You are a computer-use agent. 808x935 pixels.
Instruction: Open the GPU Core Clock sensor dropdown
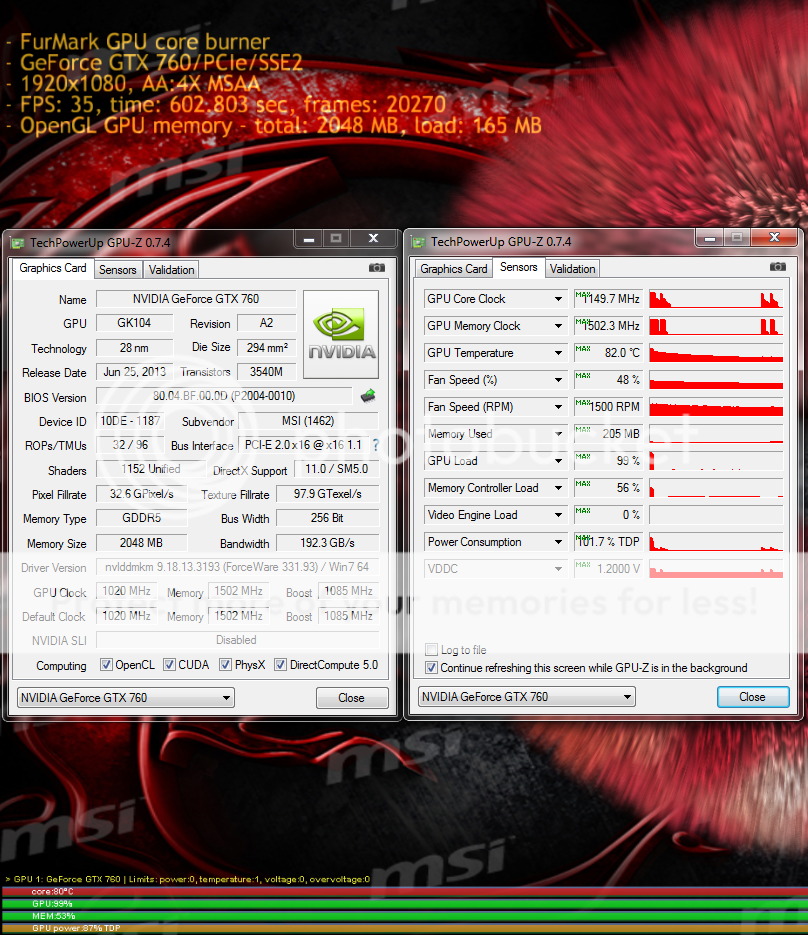click(559, 299)
